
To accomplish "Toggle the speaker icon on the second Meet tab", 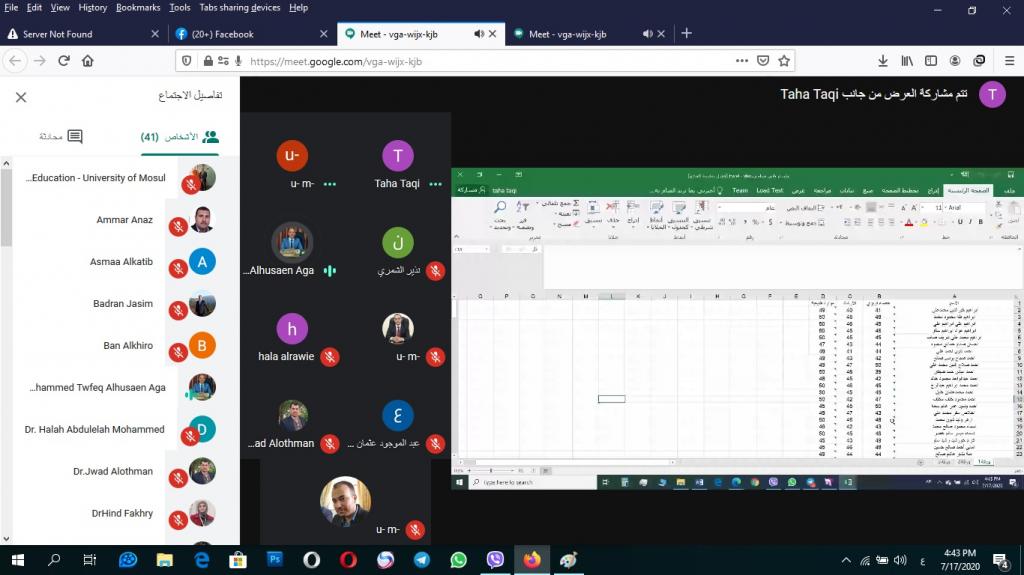I will (x=646, y=34).
